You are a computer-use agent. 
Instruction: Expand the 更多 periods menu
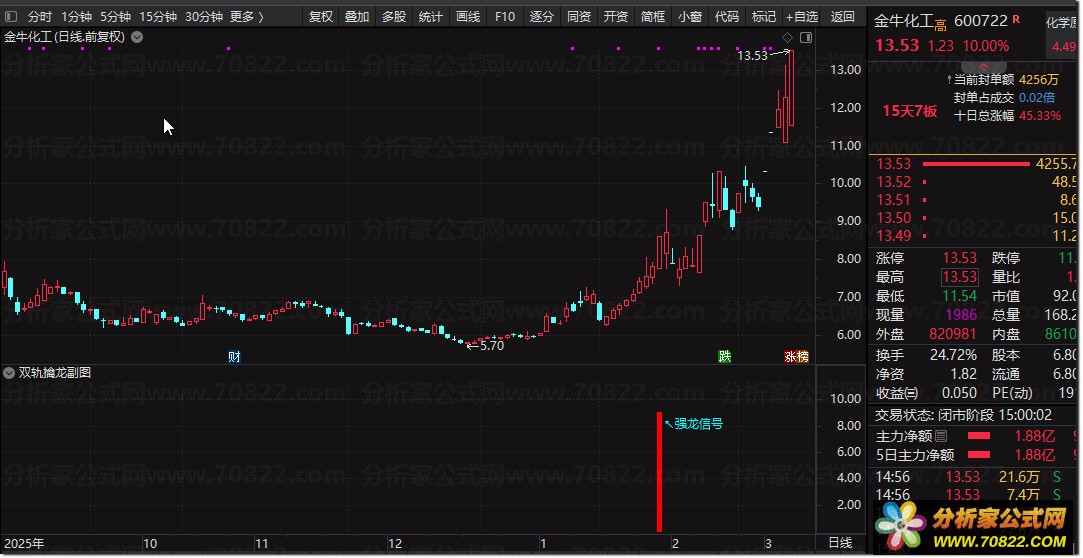pos(247,16)
